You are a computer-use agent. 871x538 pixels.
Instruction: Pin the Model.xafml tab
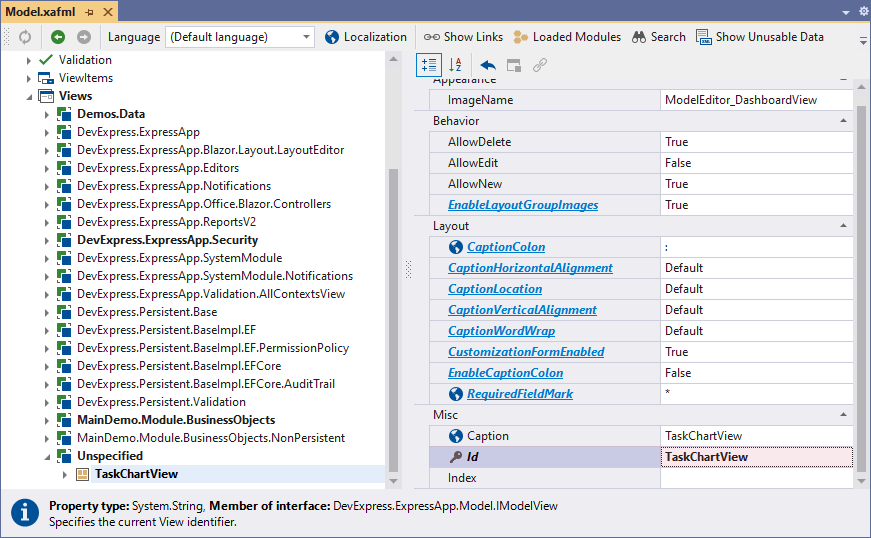click(89, 12)
